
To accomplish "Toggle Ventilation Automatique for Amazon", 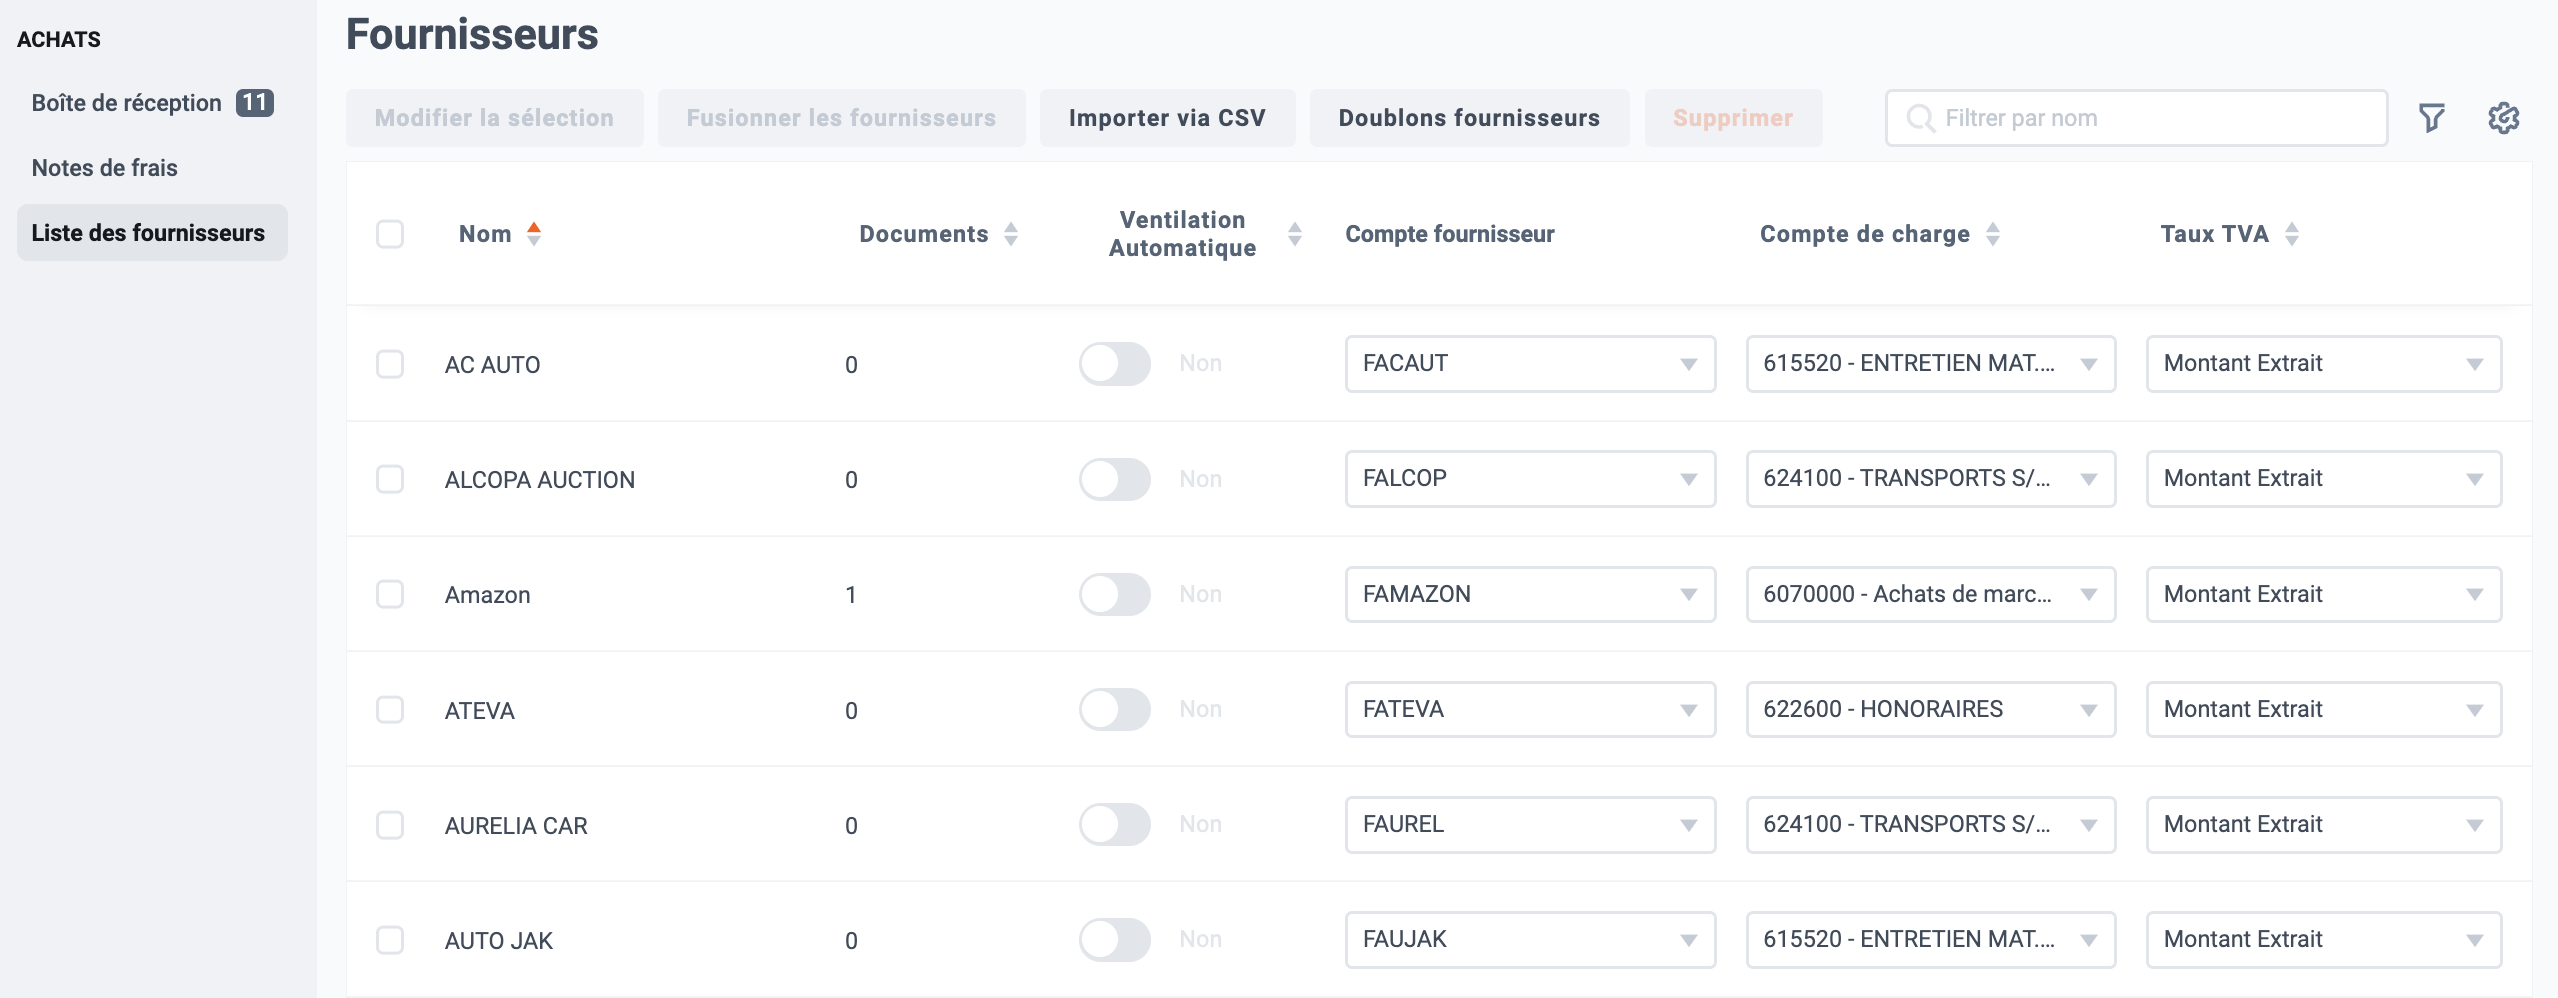I will point(1115,594).
